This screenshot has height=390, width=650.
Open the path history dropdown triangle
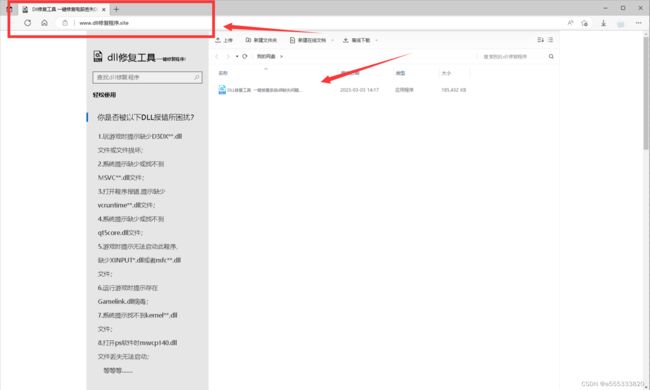click(237, 56)
